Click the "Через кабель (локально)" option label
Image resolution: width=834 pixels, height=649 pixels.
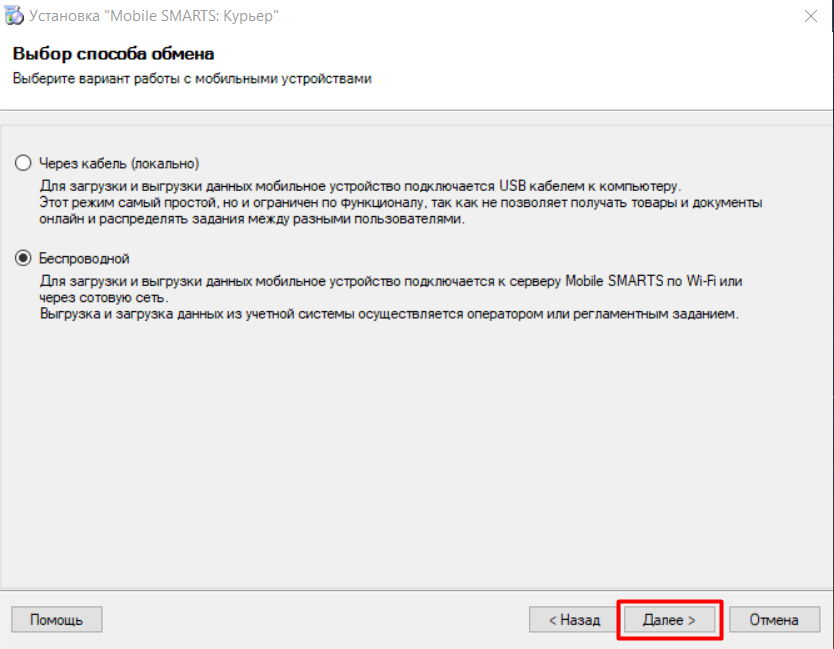pos(119,163)
